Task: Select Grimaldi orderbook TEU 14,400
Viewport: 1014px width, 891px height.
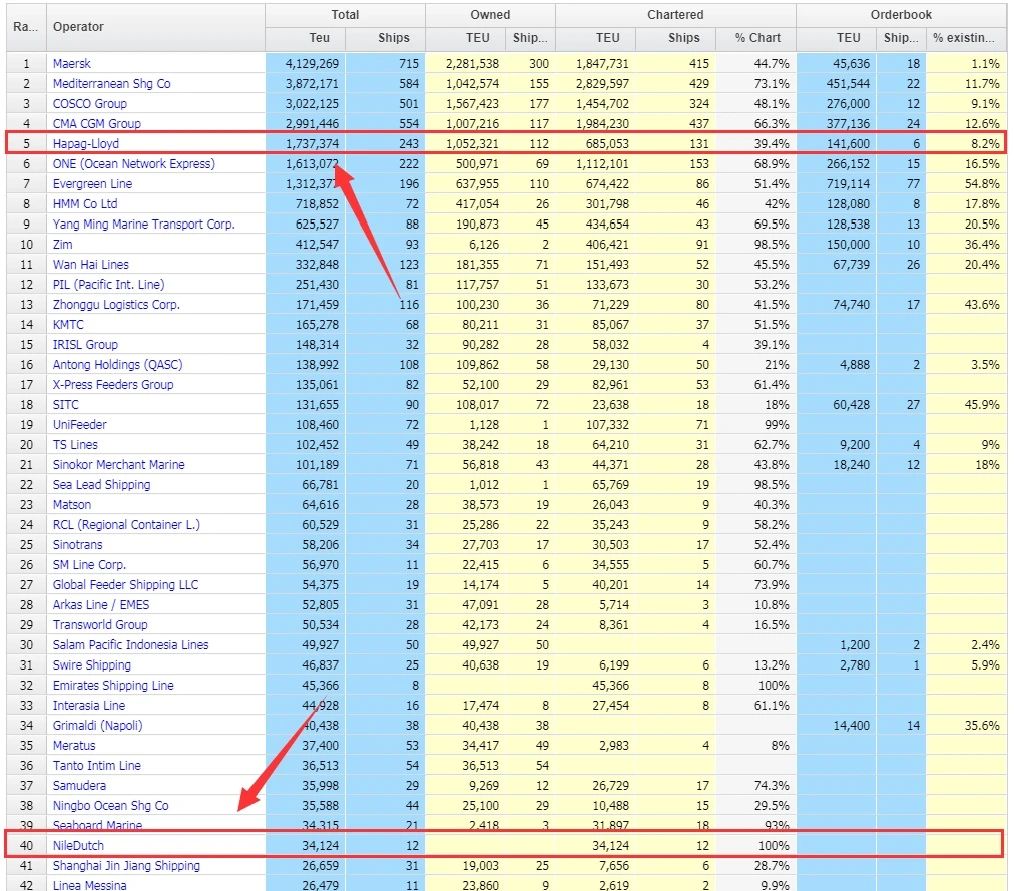Action: point(851,726)
